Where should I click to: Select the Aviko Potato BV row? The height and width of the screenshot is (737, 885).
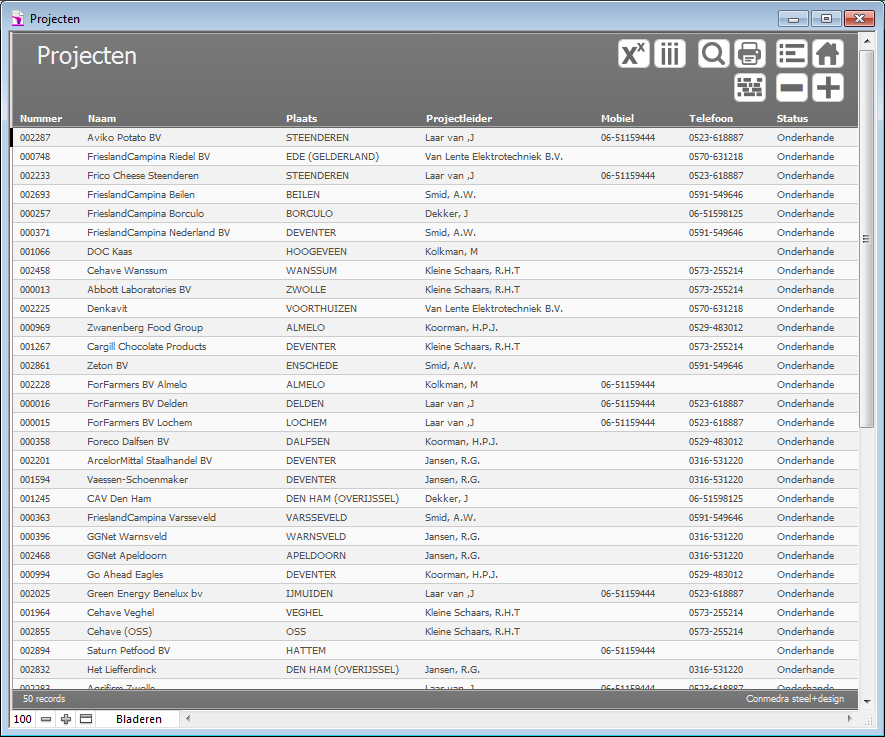124,138
